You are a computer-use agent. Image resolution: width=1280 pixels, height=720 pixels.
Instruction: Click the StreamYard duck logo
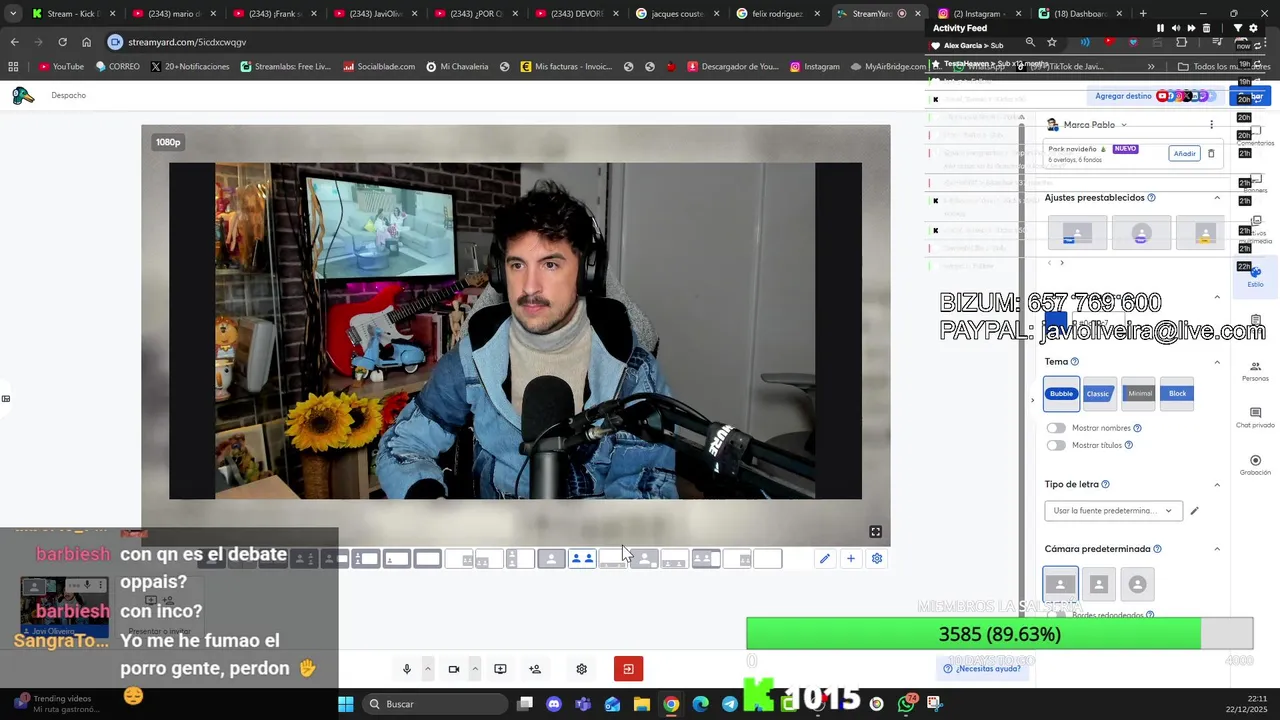coord(22,96)
